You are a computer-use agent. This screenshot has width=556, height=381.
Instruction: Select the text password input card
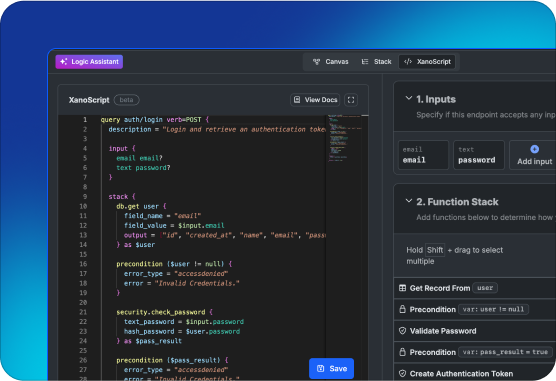click(479, 155)
